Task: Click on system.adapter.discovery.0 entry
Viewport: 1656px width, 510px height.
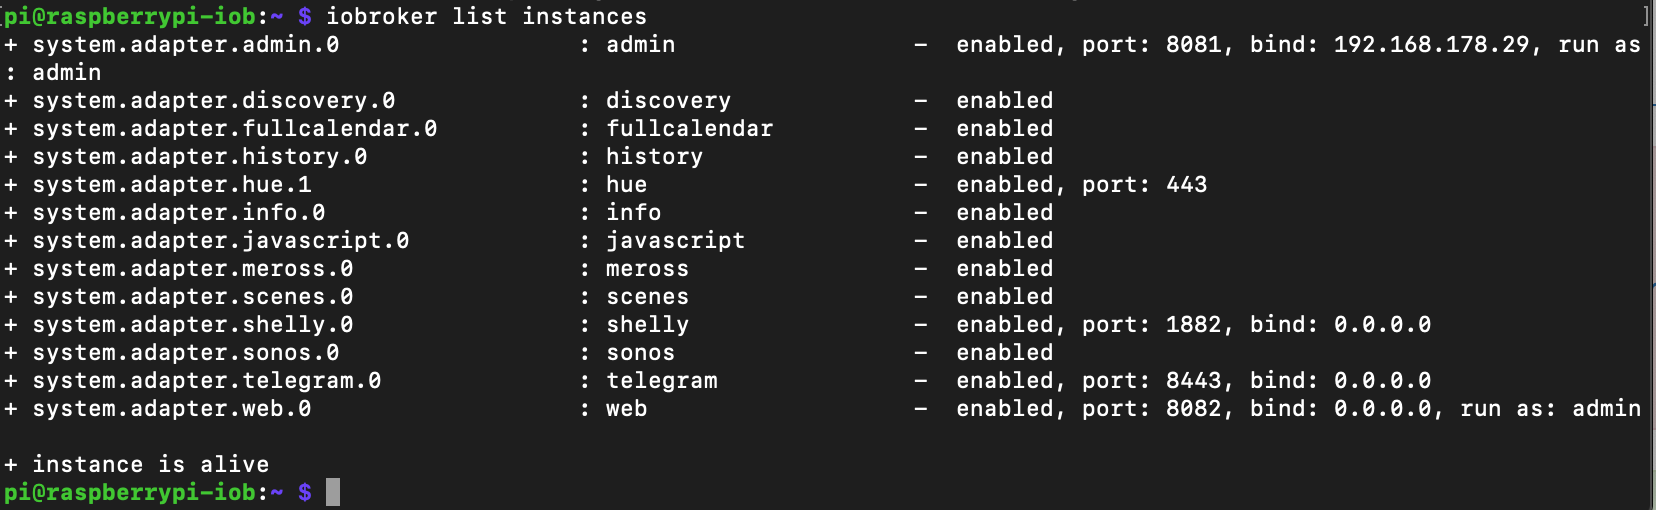Action: coord(214,100)
